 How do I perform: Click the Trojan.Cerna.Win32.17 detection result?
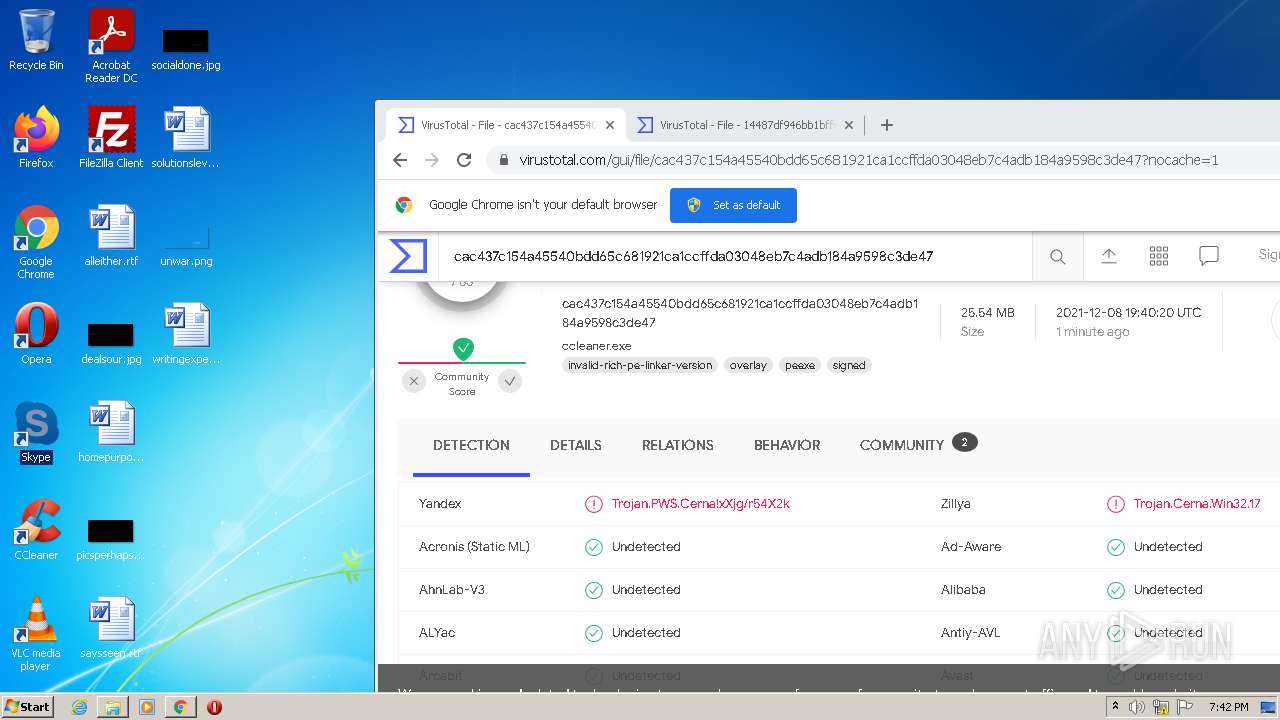tap(1196, 504)
